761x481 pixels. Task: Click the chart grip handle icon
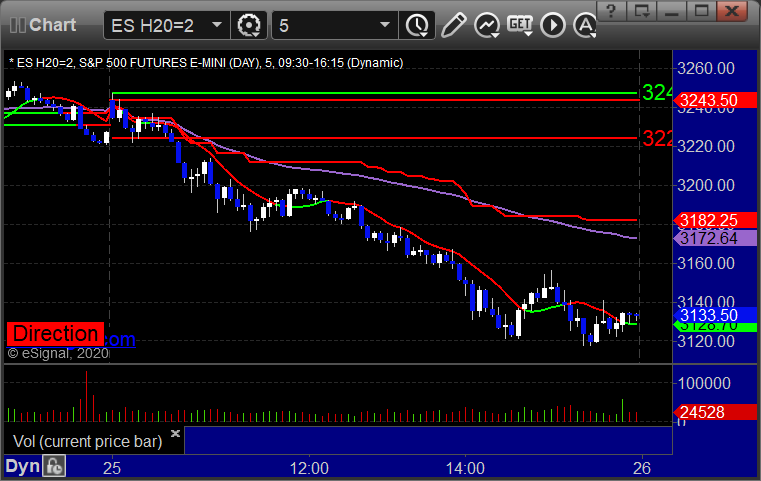click(x=17, y=25)
